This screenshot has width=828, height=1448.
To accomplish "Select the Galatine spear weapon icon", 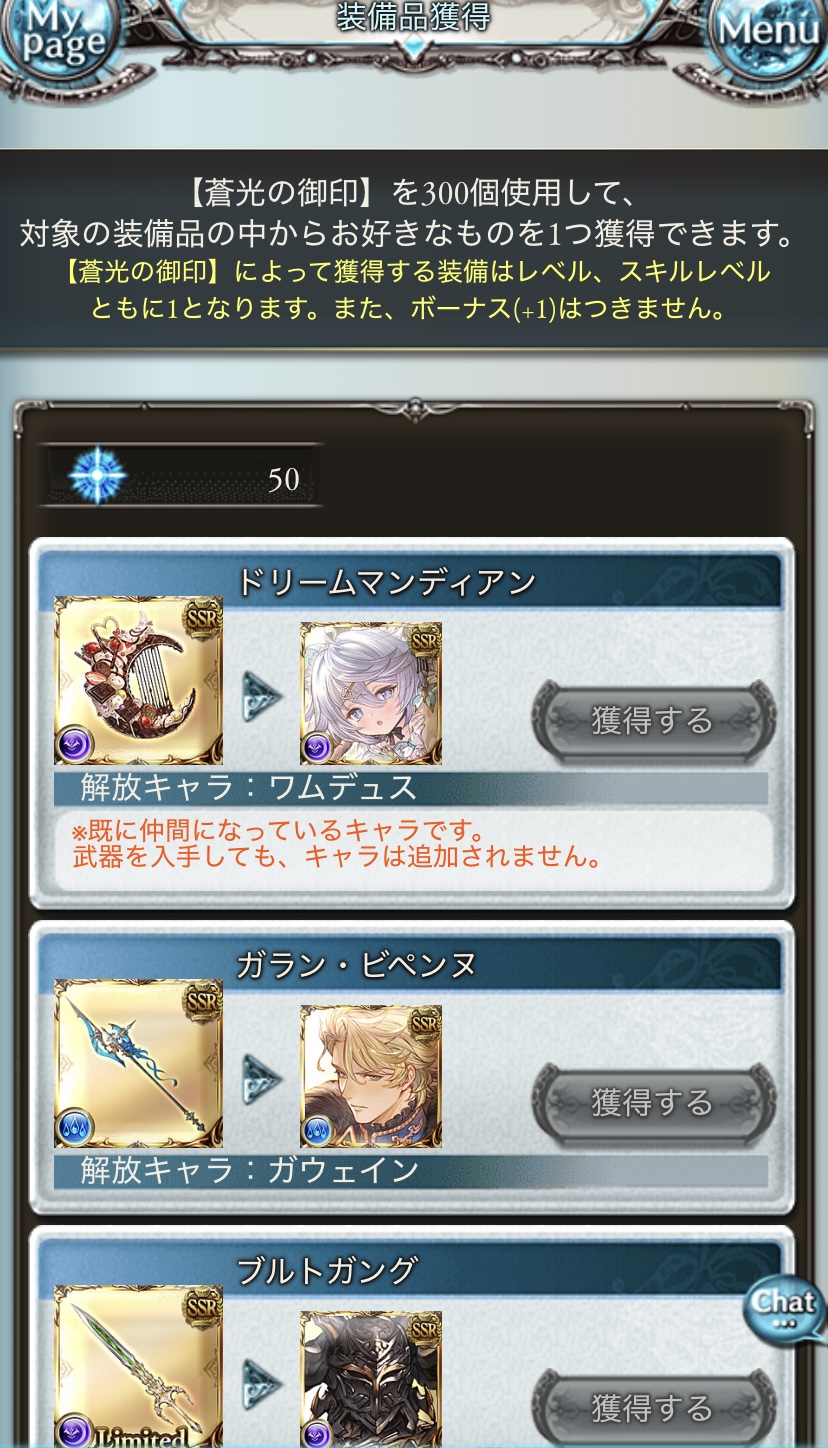I will tap(138, 1063).
